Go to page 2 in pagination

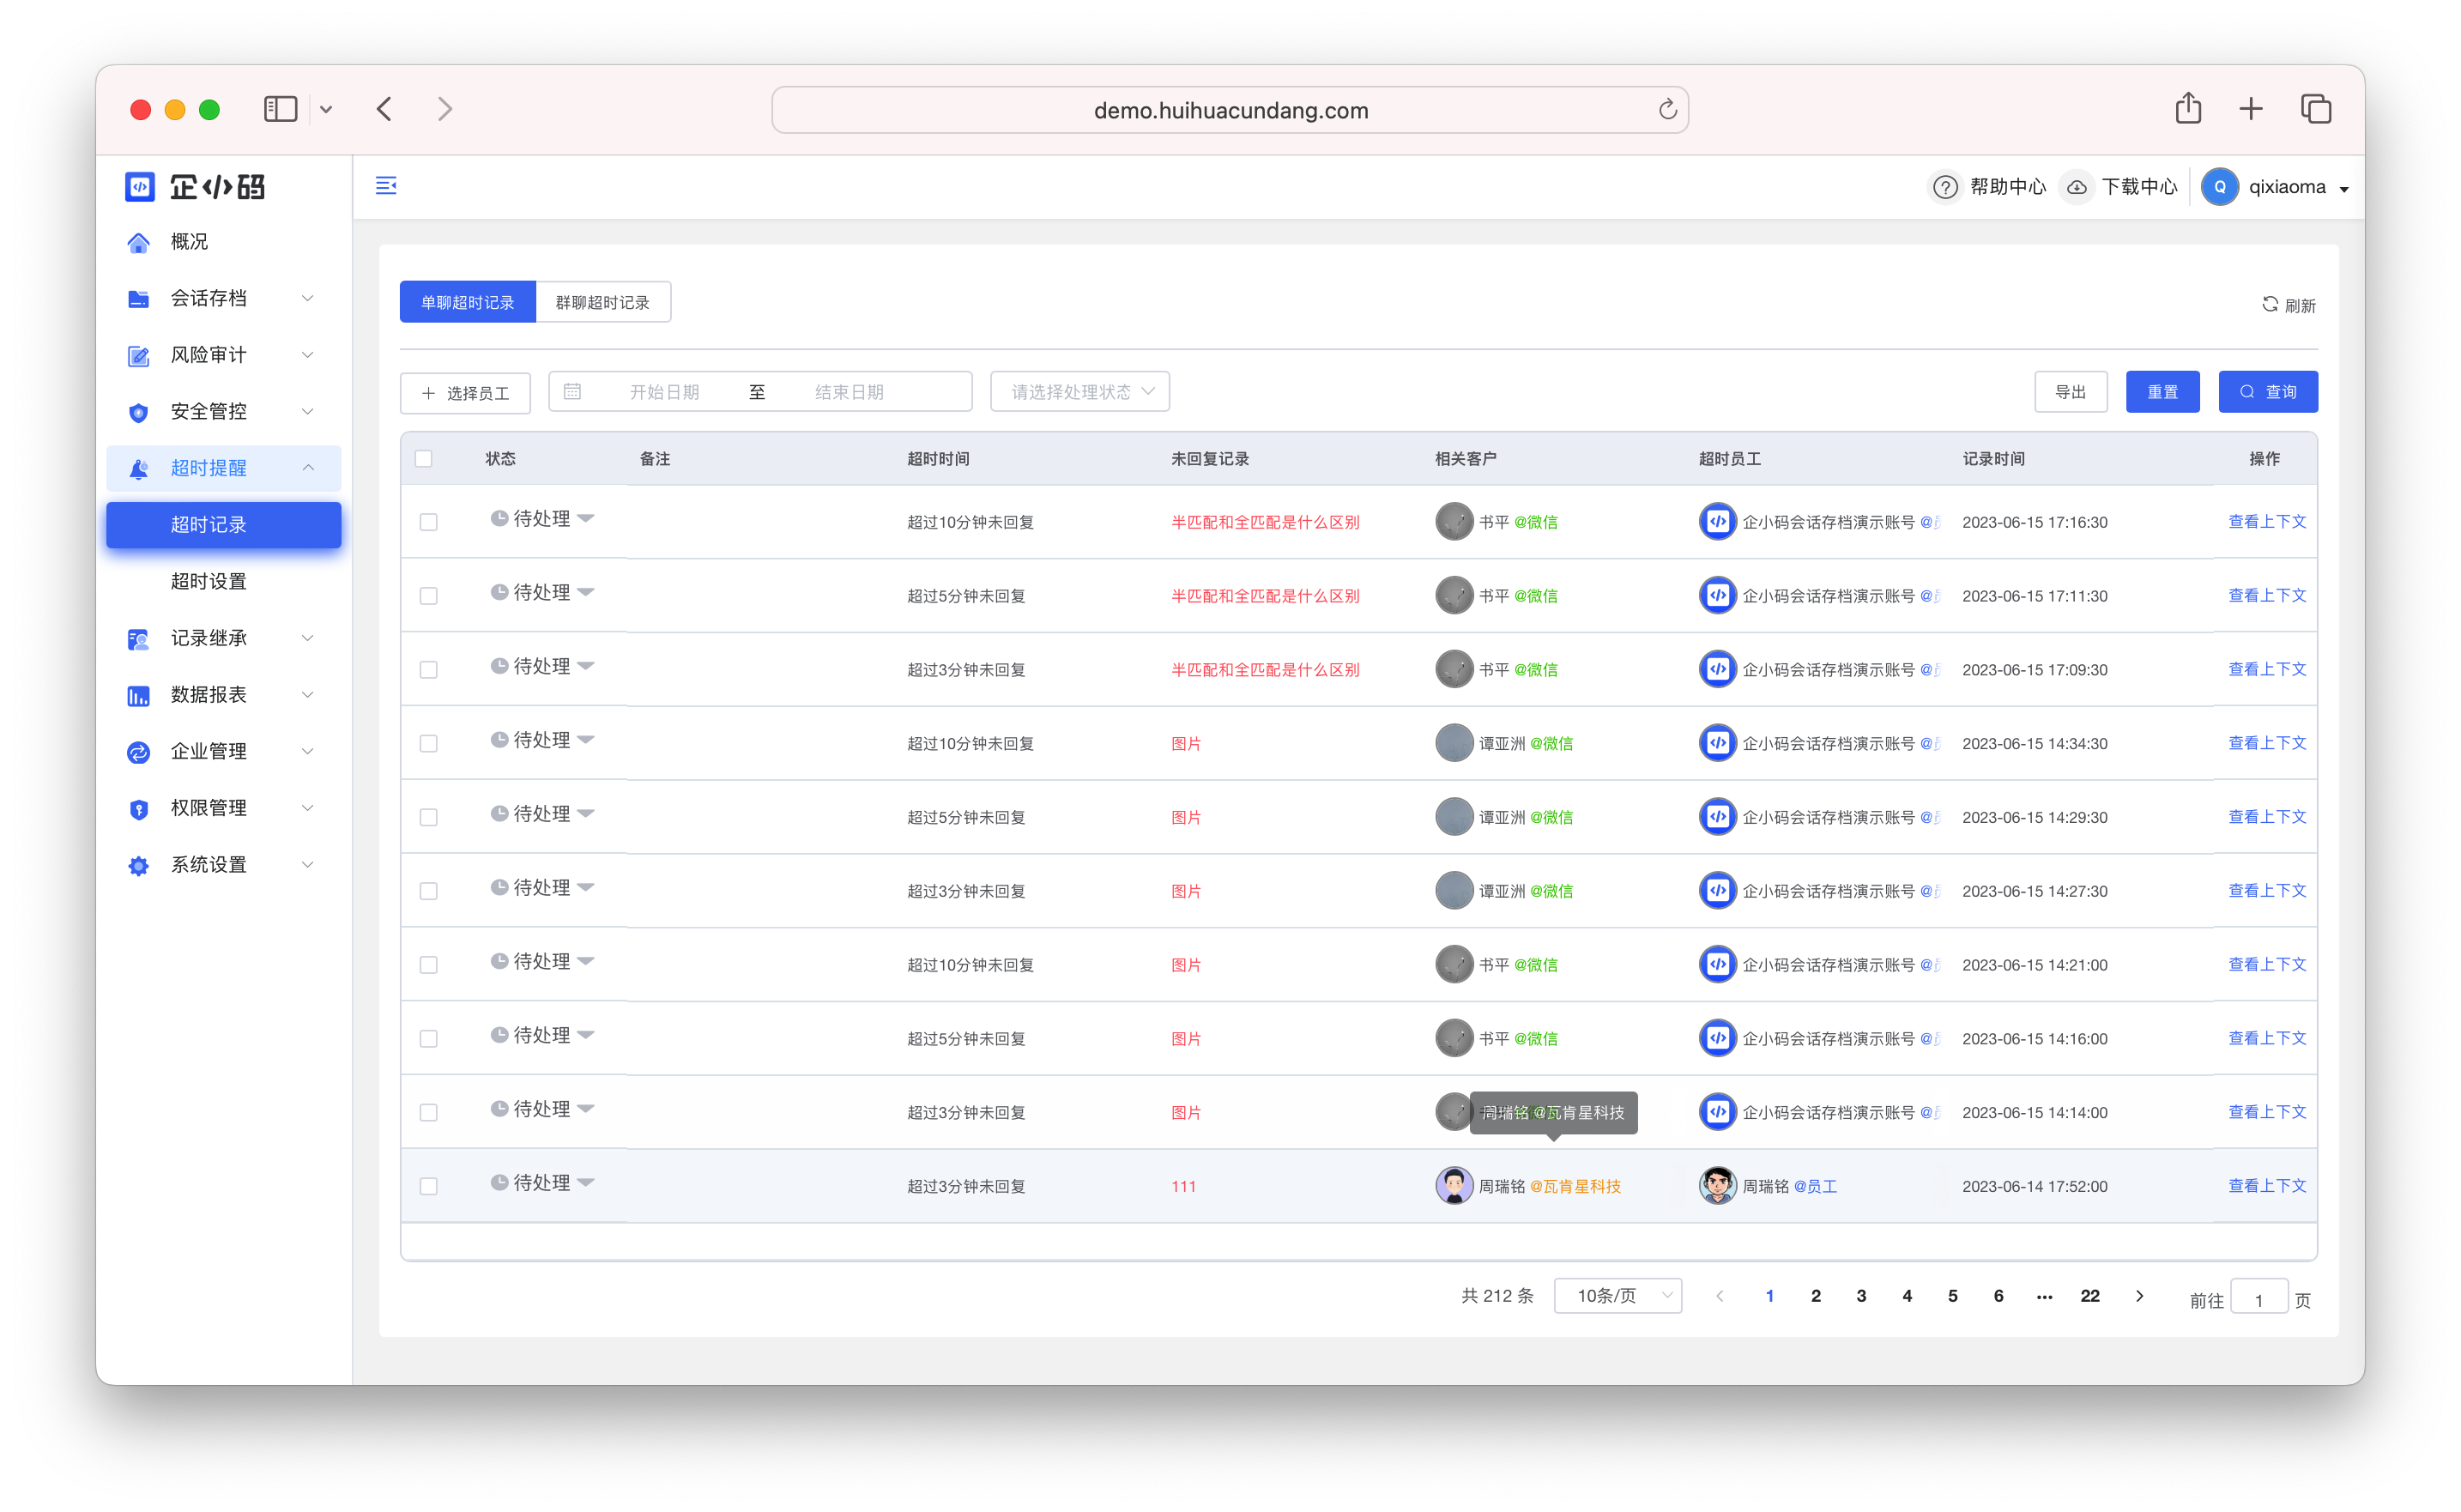pyautogui.click(x=1815, y=1296)
